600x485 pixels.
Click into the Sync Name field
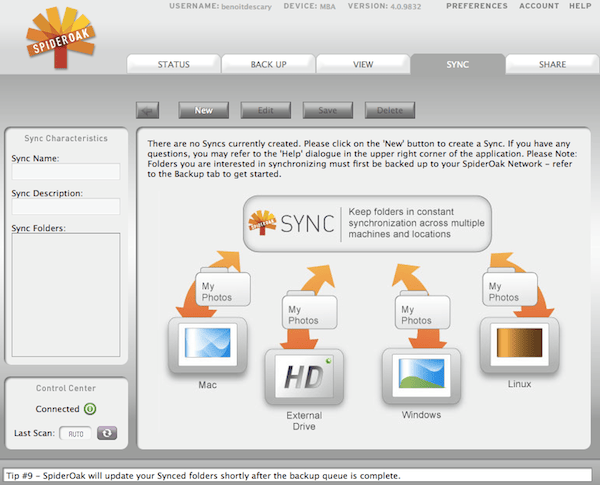66,172
